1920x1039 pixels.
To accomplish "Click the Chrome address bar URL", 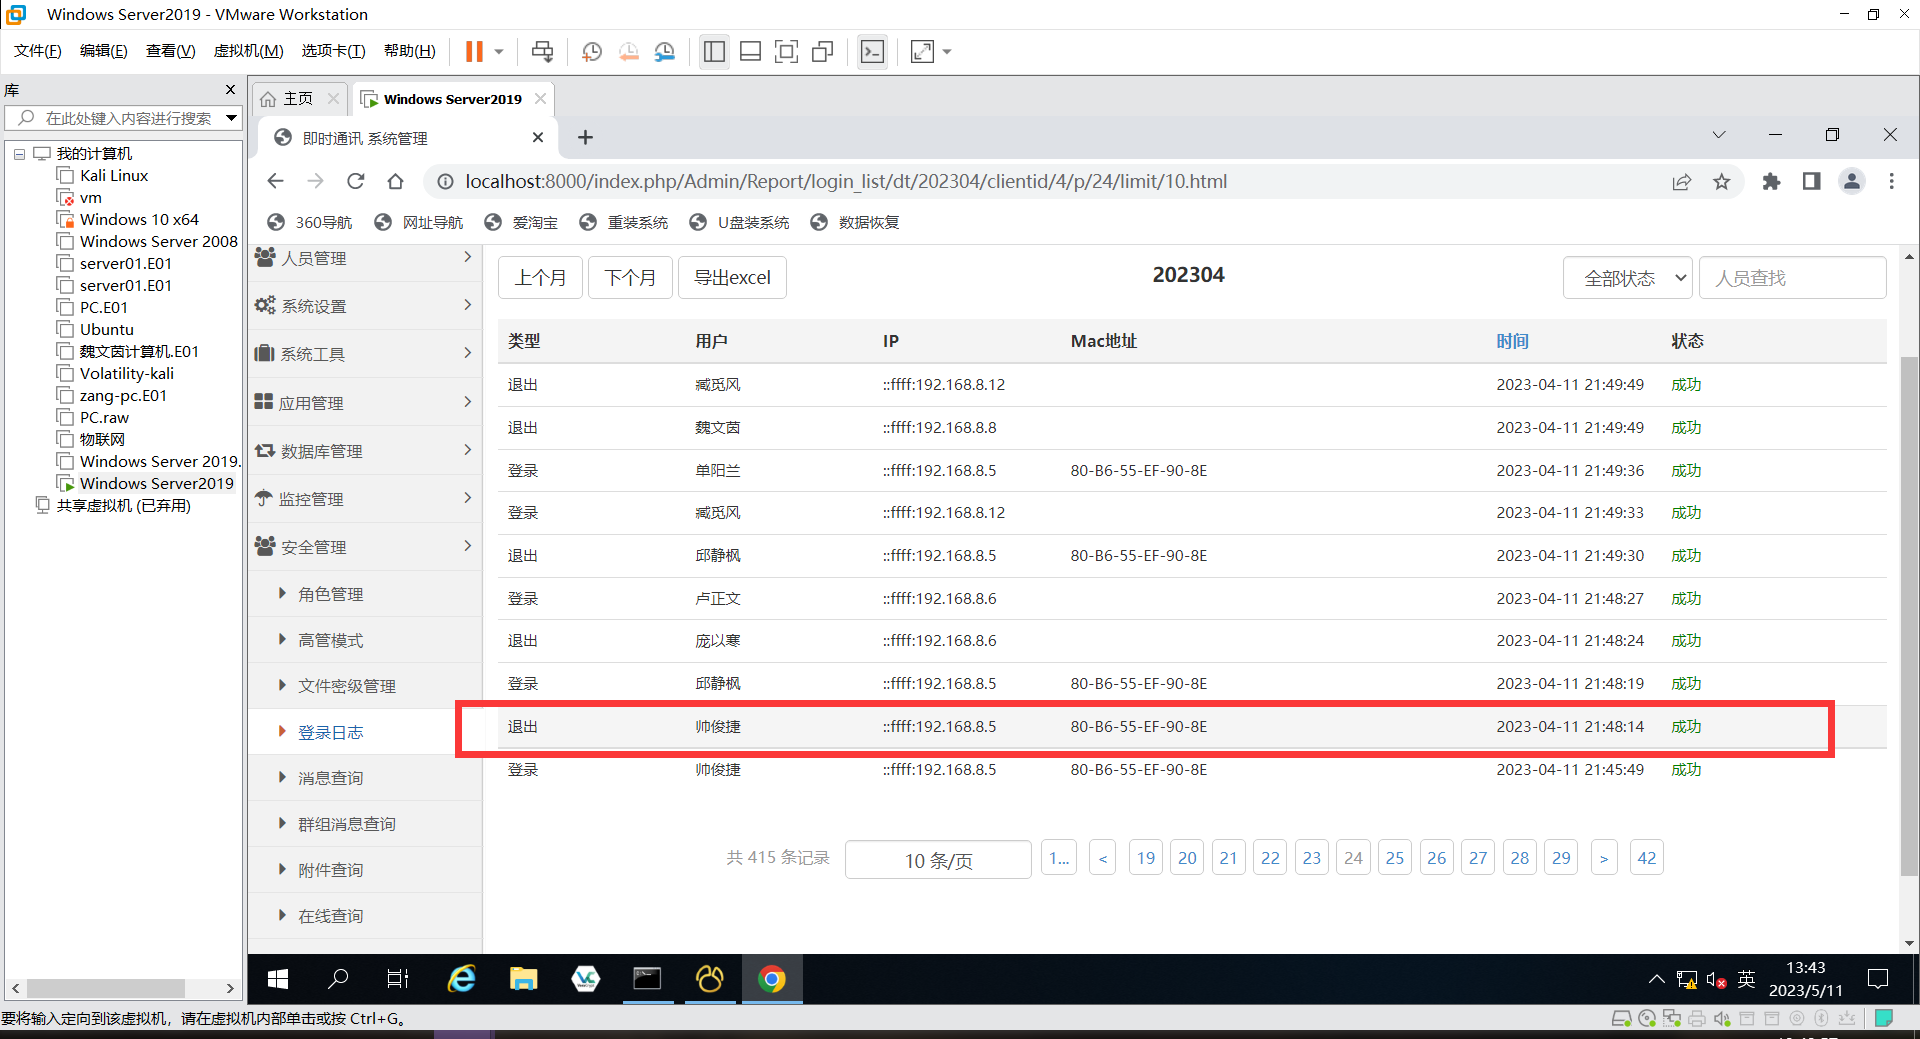I will [x=846, y=181].
